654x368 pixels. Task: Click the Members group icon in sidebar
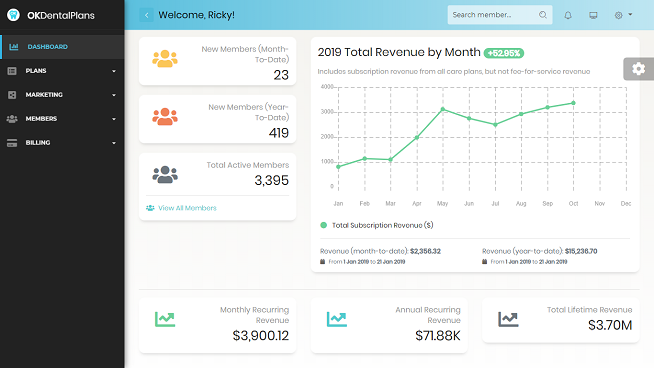click(12, 119)
